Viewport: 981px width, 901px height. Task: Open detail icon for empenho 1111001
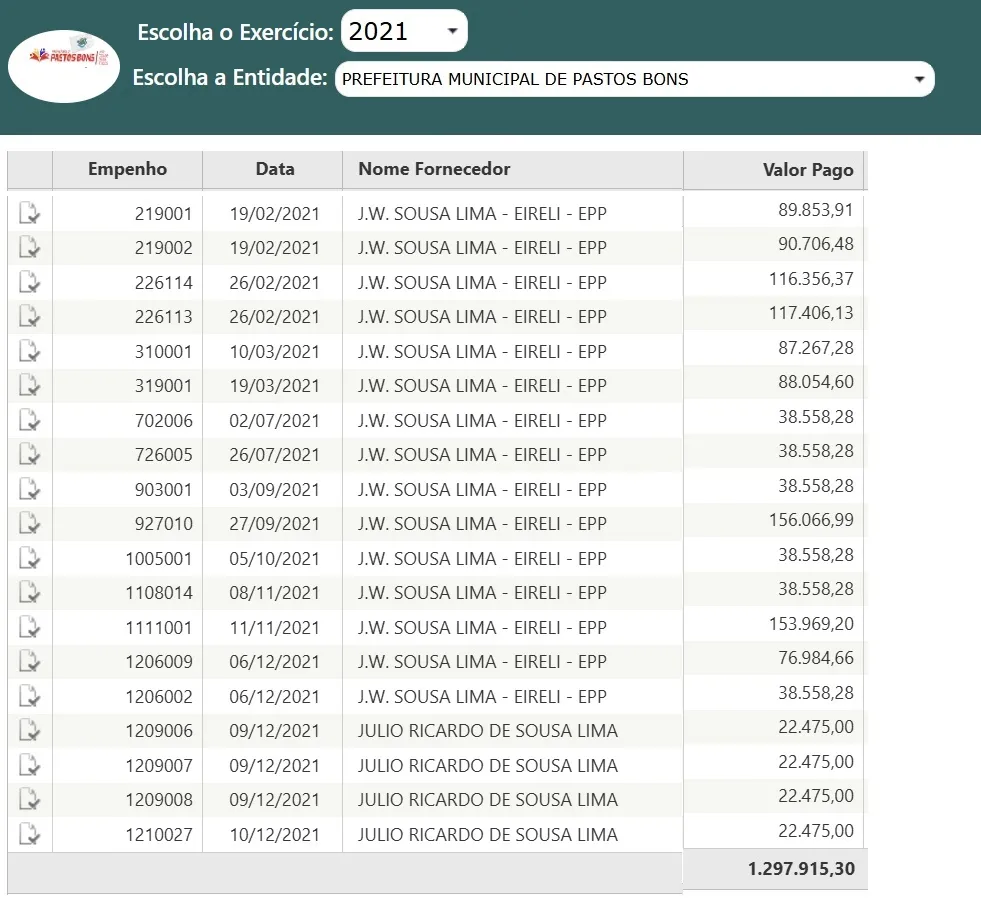tap(30, 627)
